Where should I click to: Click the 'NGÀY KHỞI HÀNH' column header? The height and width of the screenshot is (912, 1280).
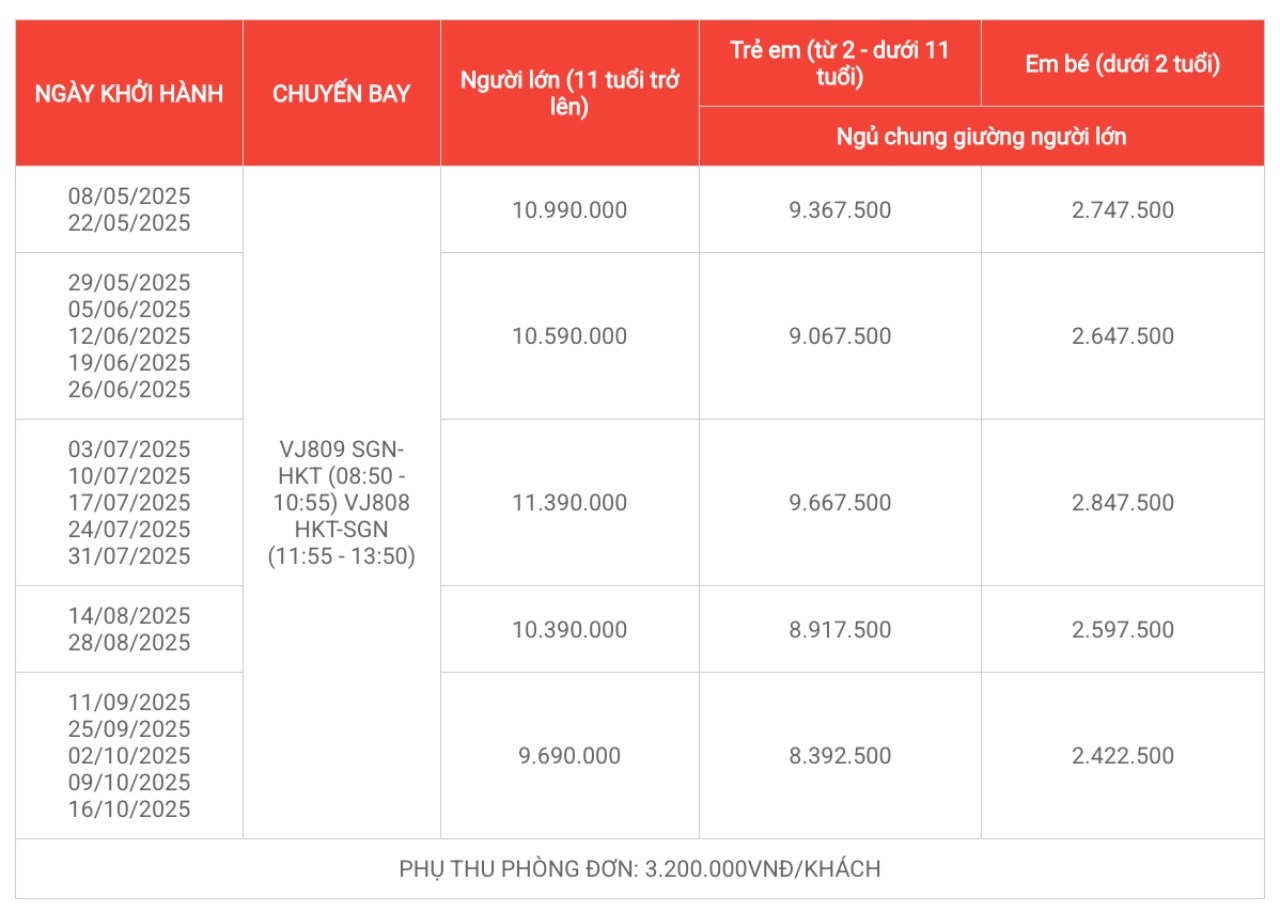(129, 94)
